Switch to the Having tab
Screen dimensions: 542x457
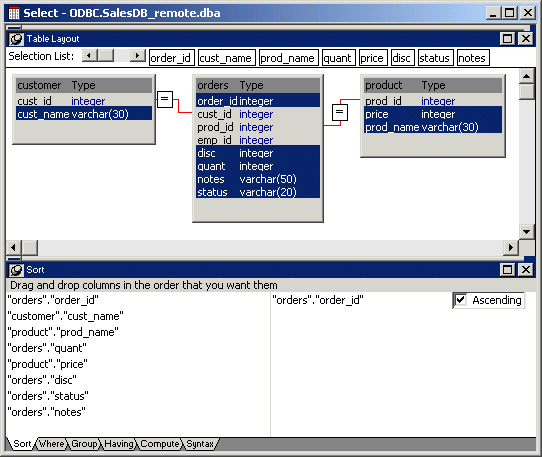(119, 444)
